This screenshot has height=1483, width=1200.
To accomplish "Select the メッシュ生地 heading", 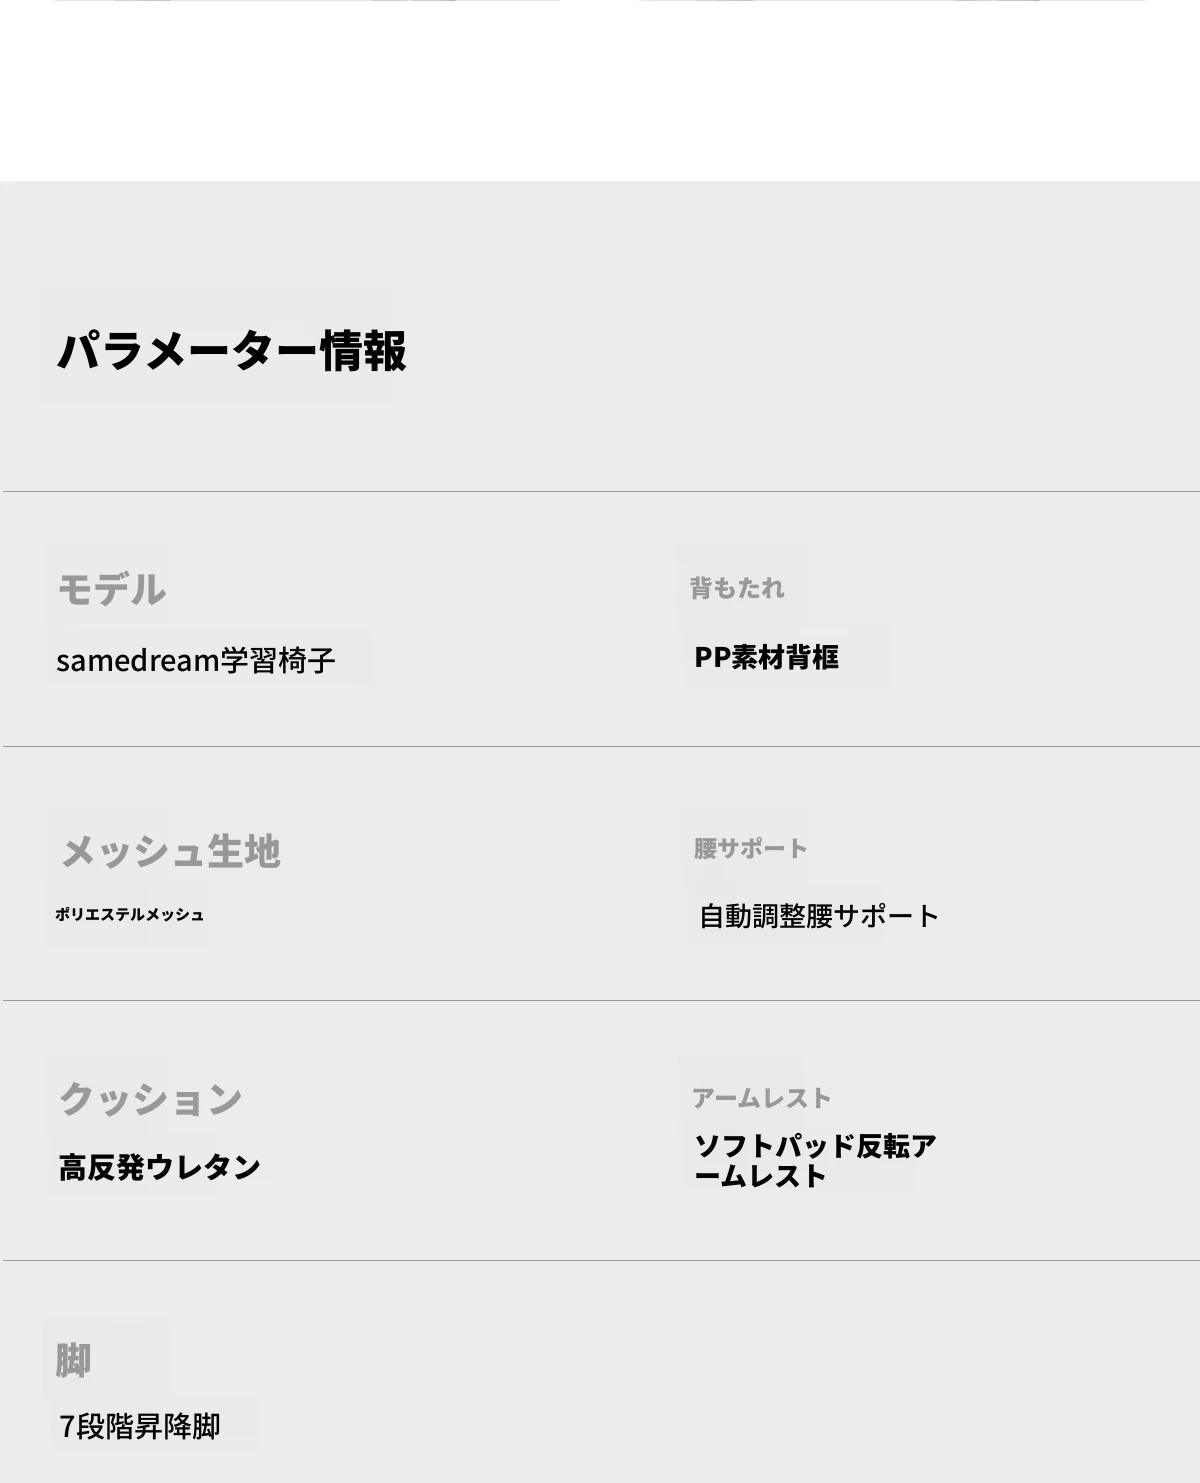I will tap(170, 851).
